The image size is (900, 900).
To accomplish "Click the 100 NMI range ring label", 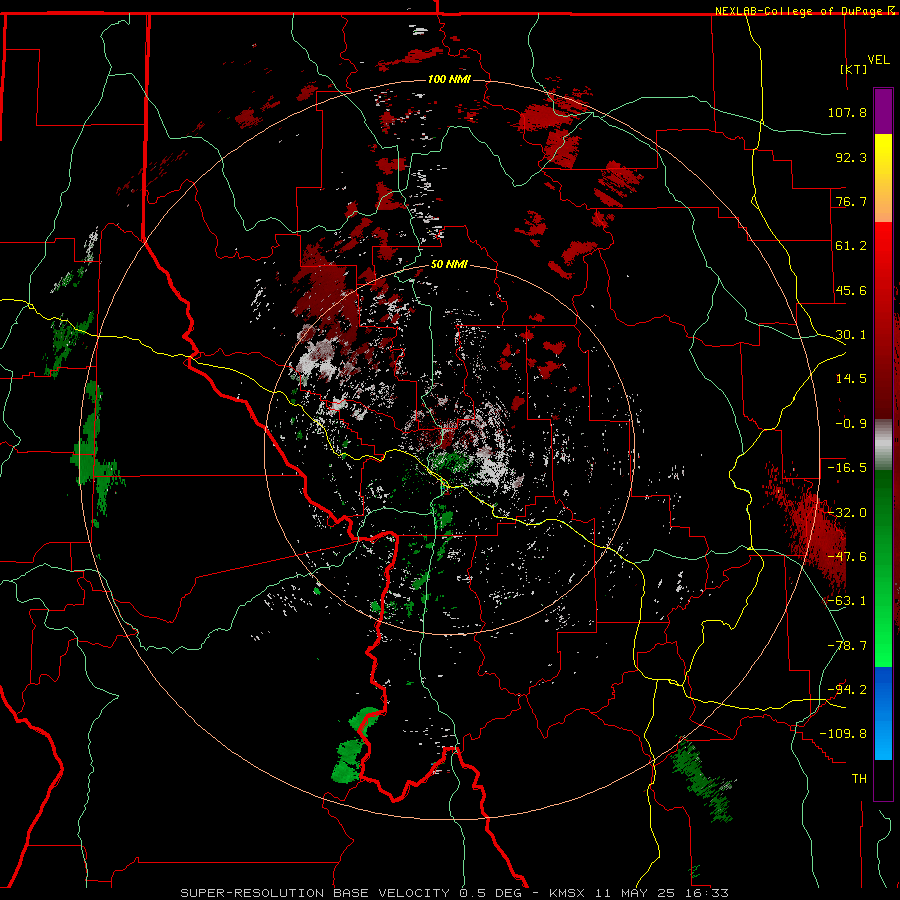I will click(449, 79).
